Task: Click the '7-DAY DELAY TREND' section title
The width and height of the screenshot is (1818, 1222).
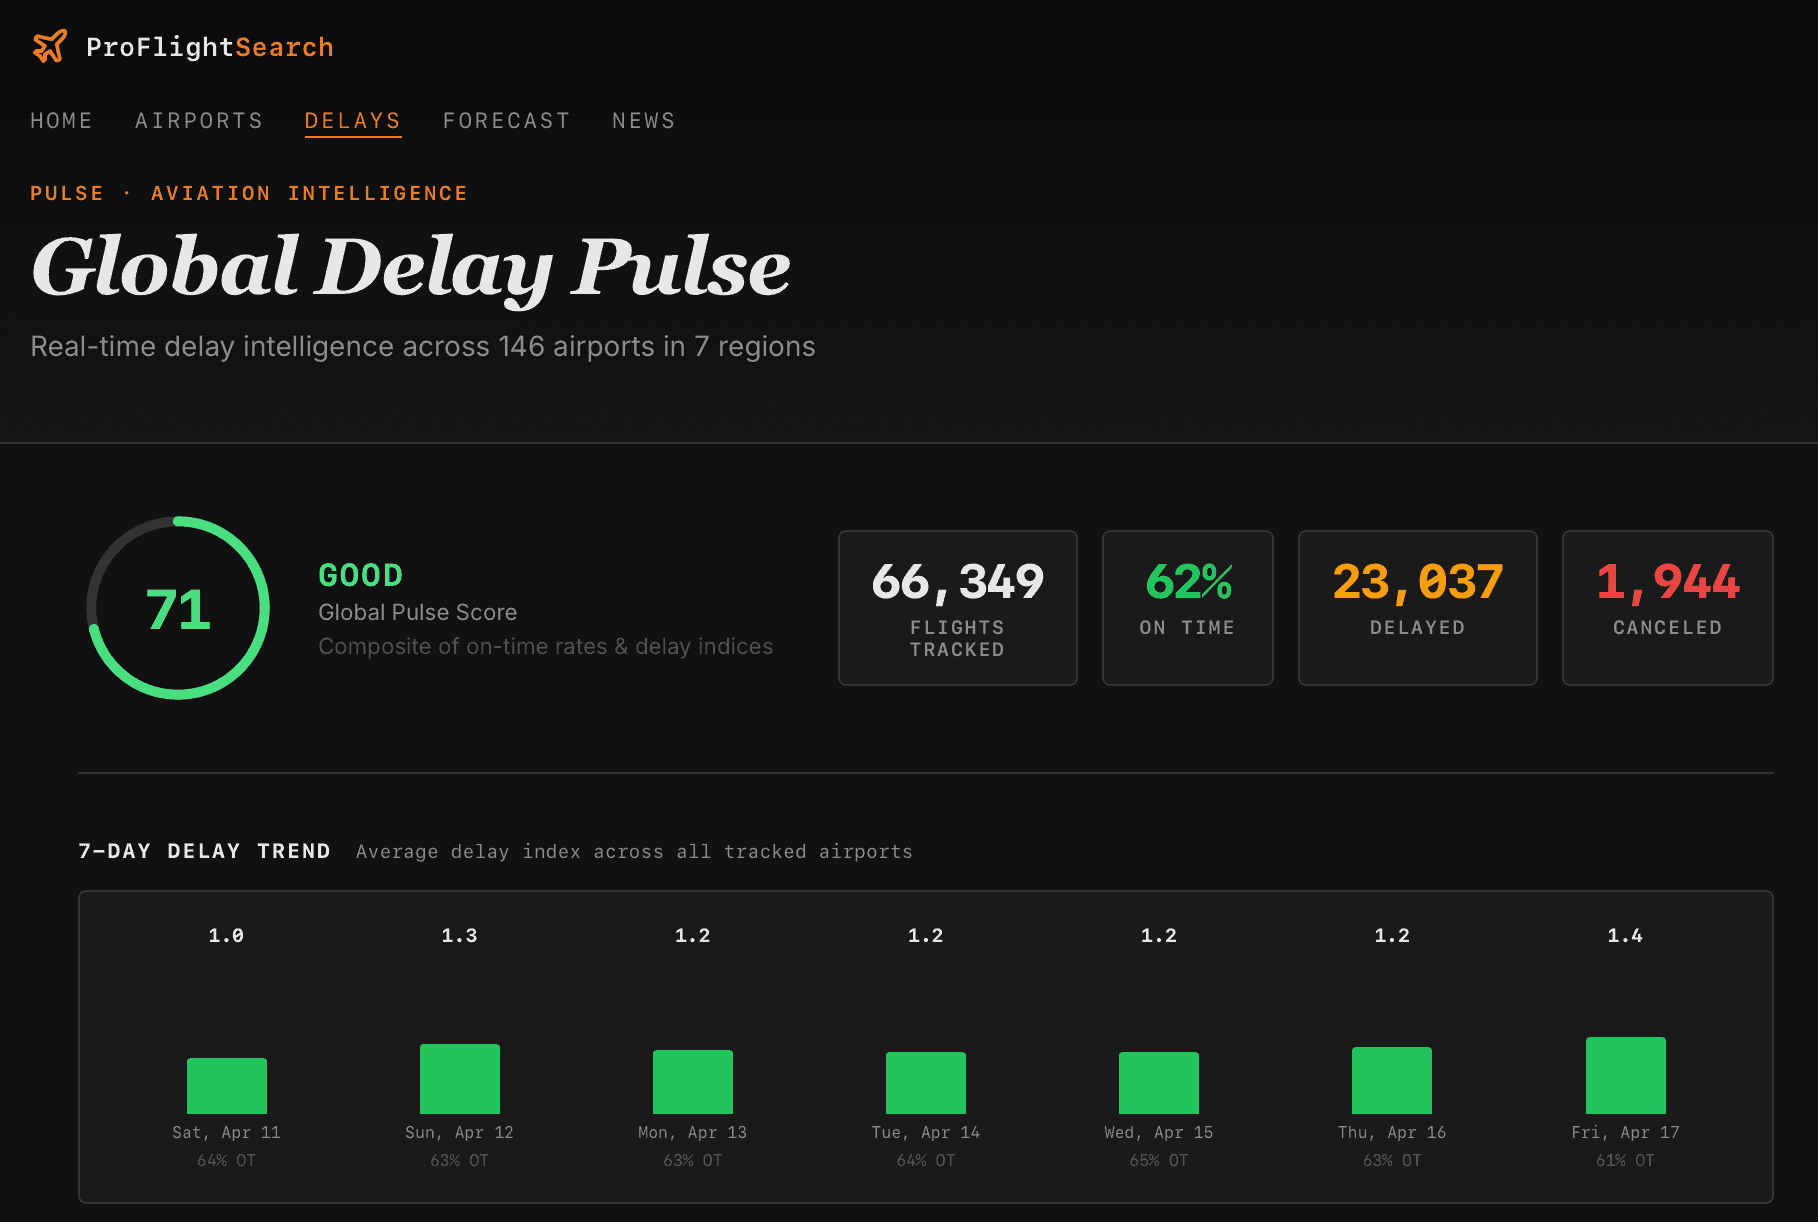Action: pos(204,851)
